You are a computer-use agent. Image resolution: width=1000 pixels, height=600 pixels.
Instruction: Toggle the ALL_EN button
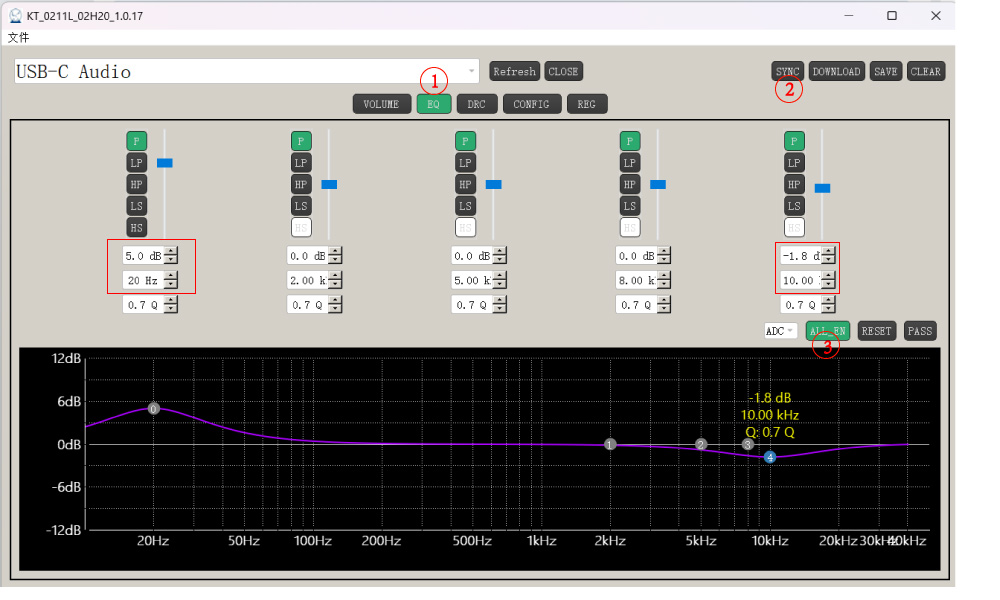[x=828, y=331]
